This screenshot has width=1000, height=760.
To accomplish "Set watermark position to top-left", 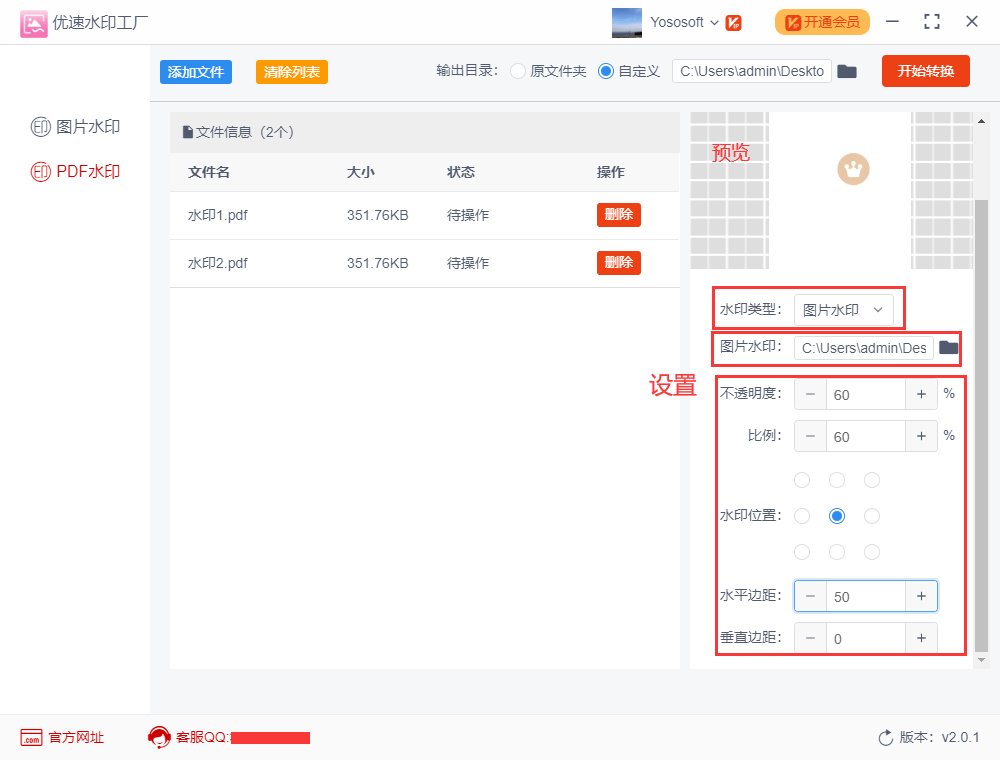I will [802, 480].
